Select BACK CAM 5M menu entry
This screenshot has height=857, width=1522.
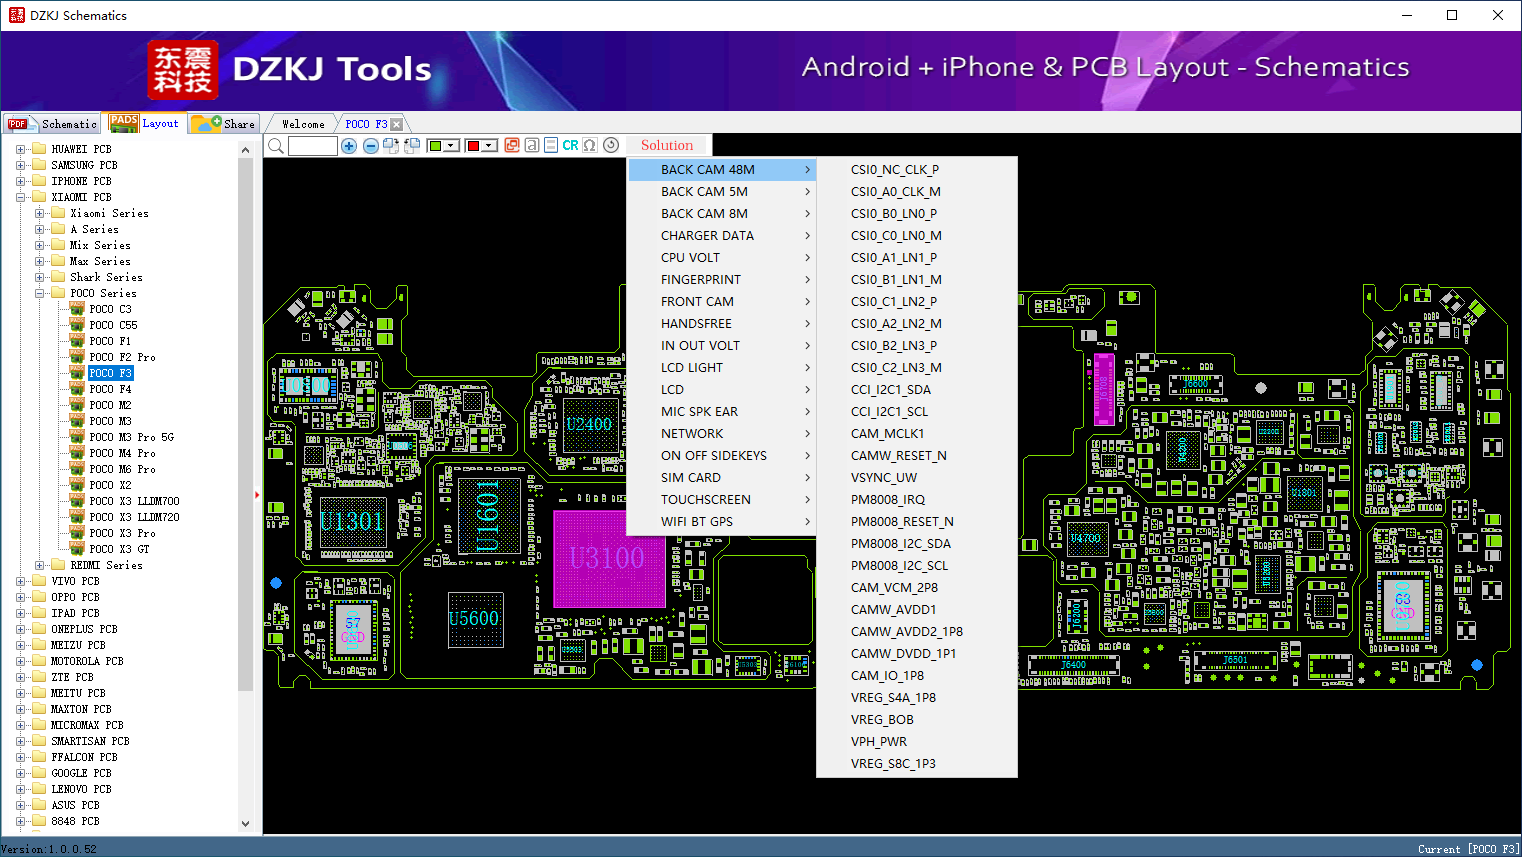(x=723, y=192)
